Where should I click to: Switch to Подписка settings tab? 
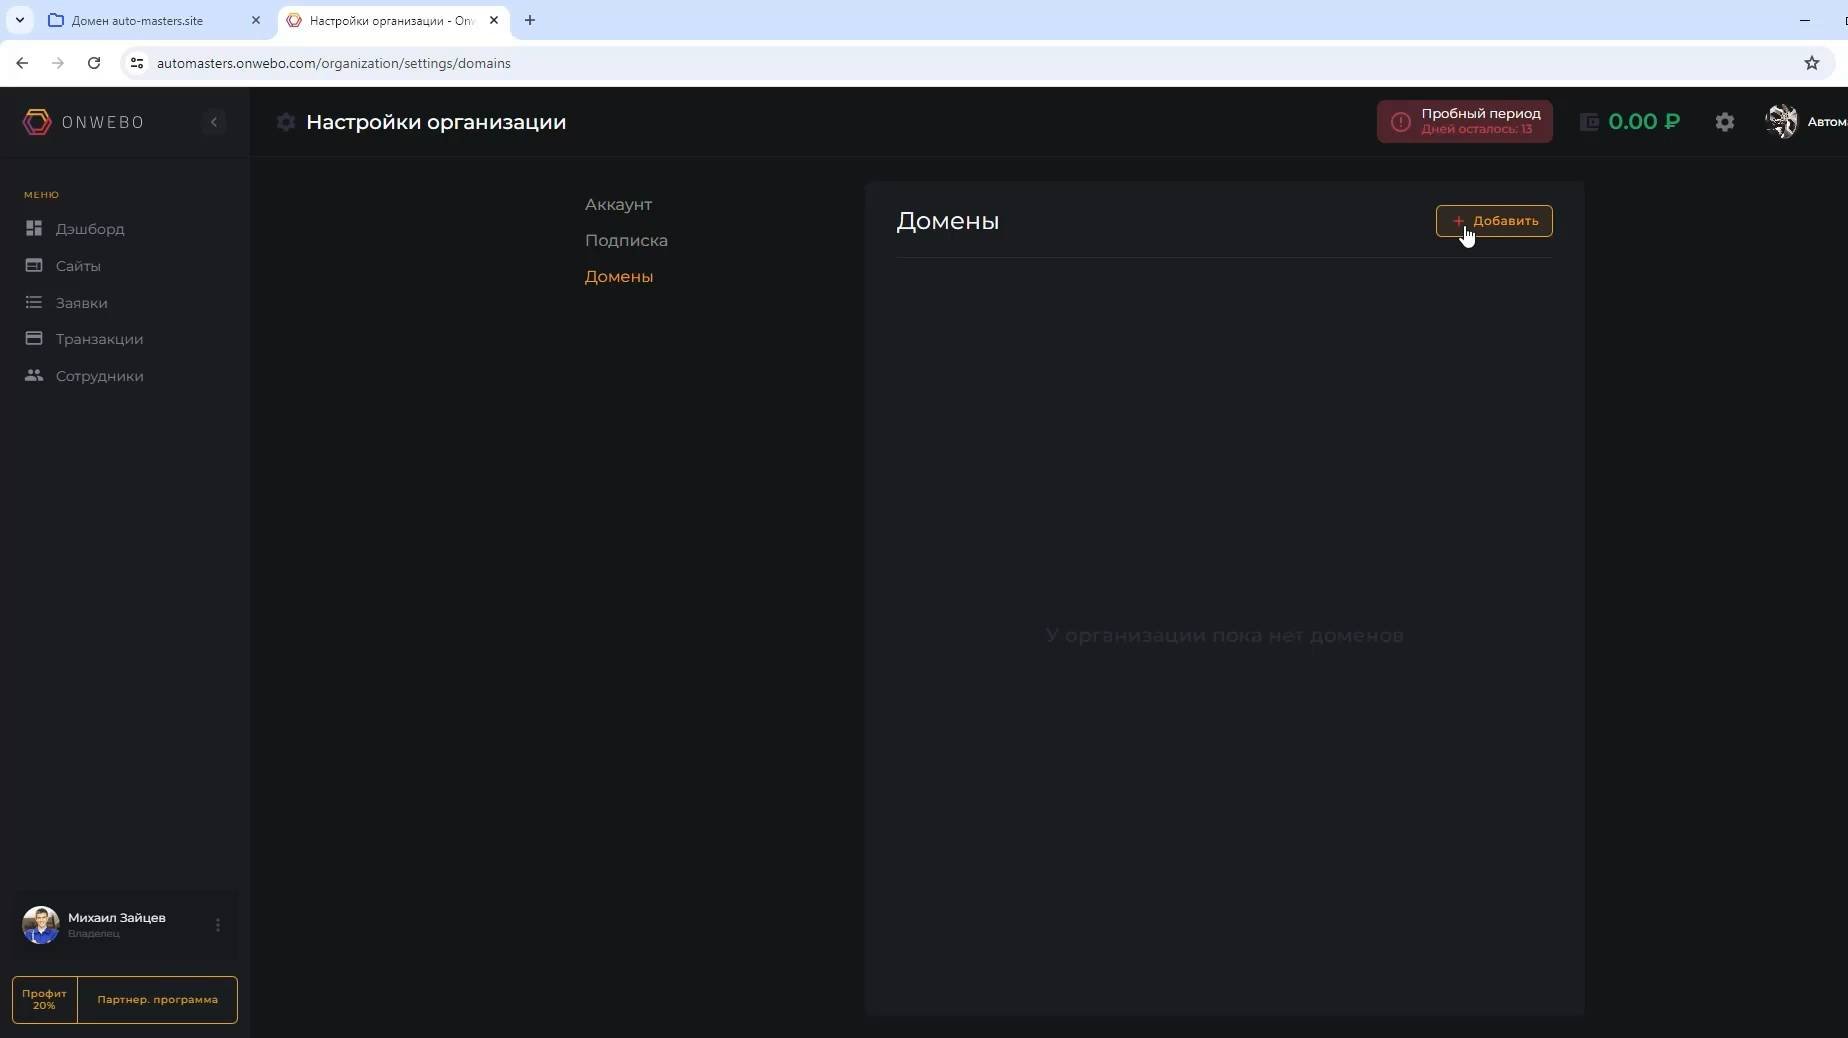pyautogui.click(x=626, y=240)
